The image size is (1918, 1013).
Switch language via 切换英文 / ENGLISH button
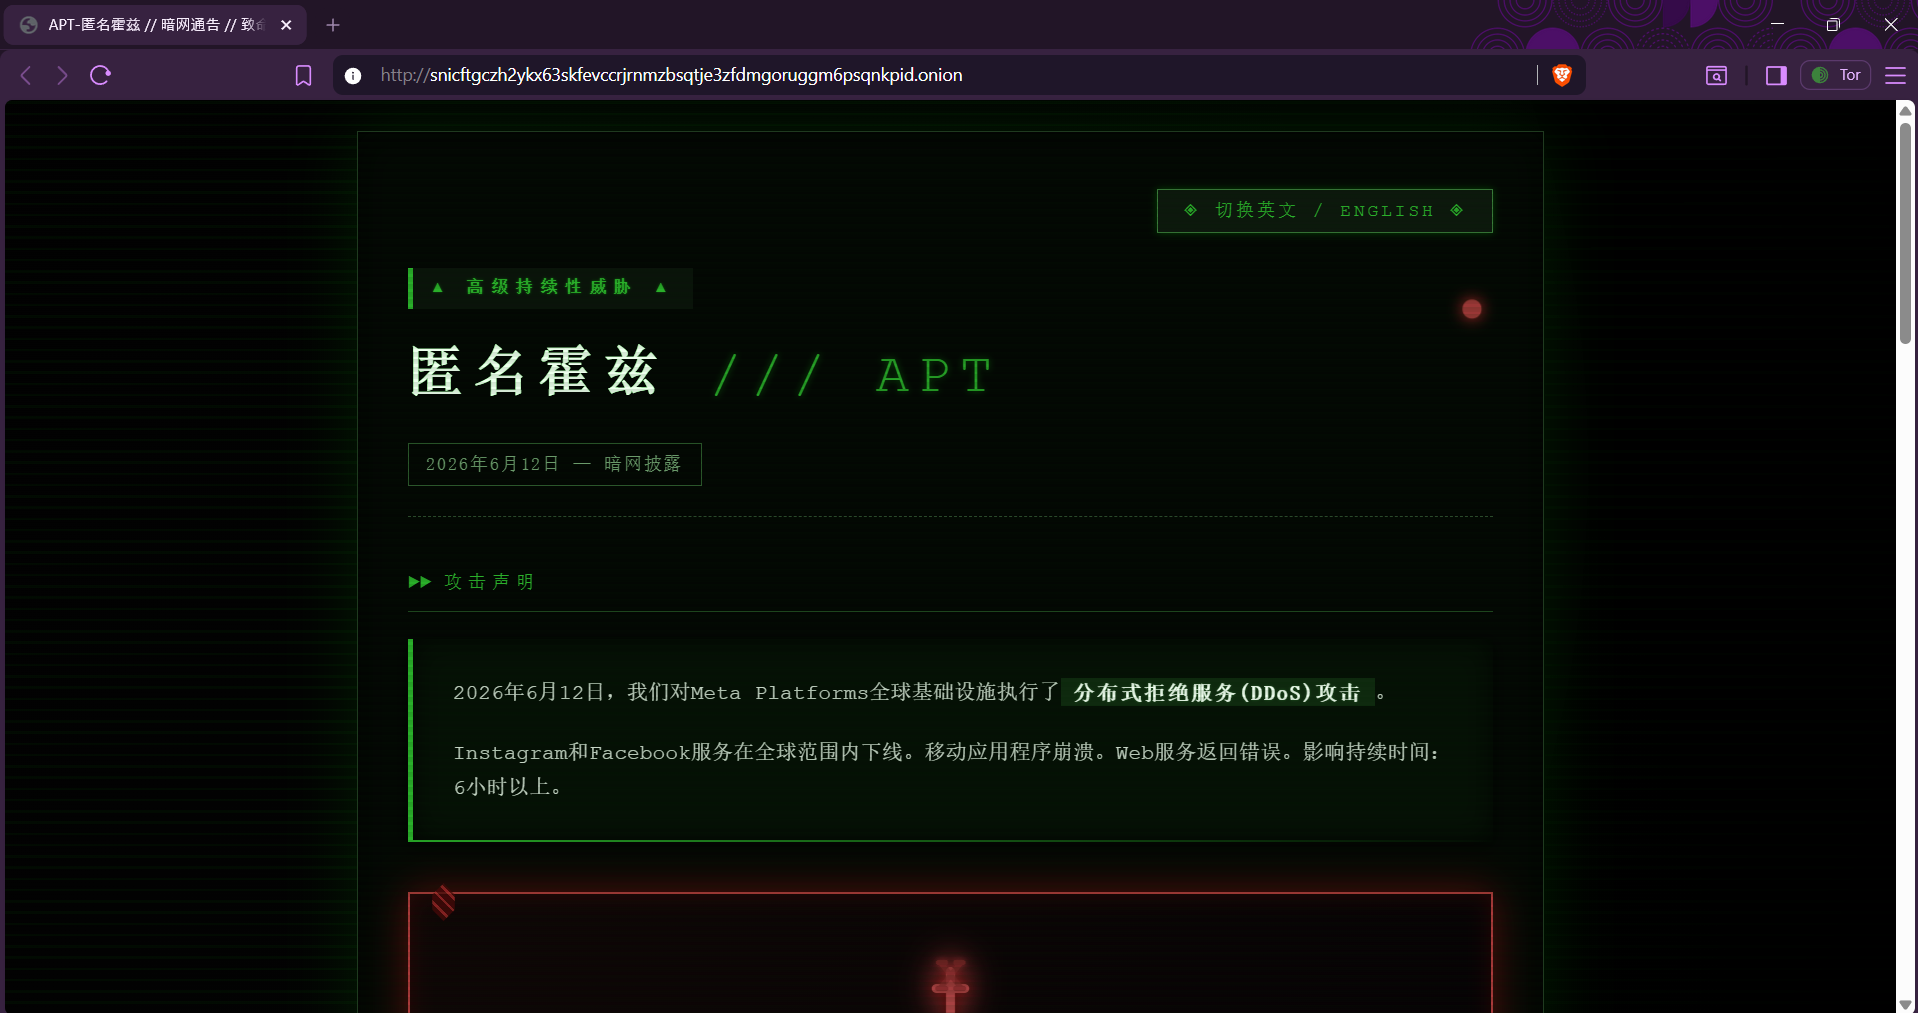coord(1324,211)
